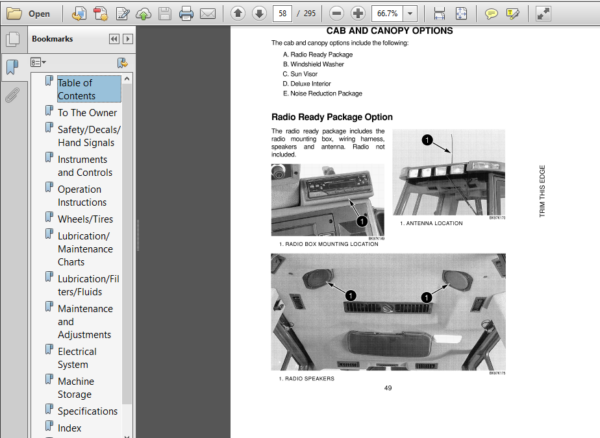
Task: Go to previous page with up arrow
Action: pos(238,14)
